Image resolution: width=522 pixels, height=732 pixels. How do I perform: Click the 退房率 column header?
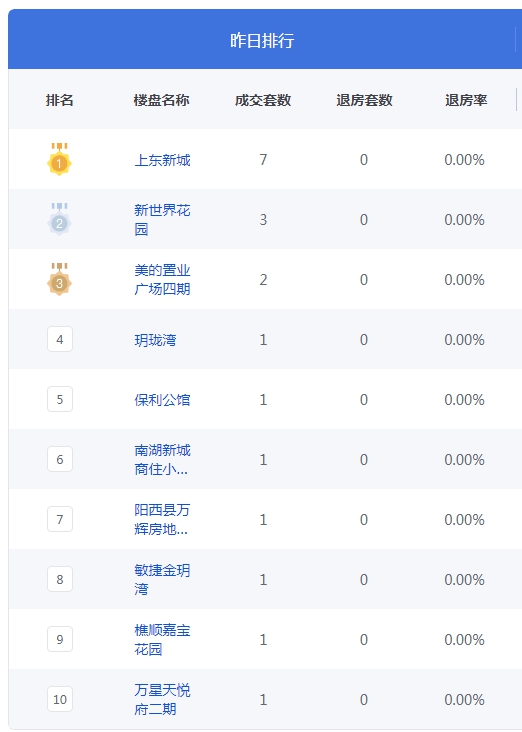click(466, 100)
